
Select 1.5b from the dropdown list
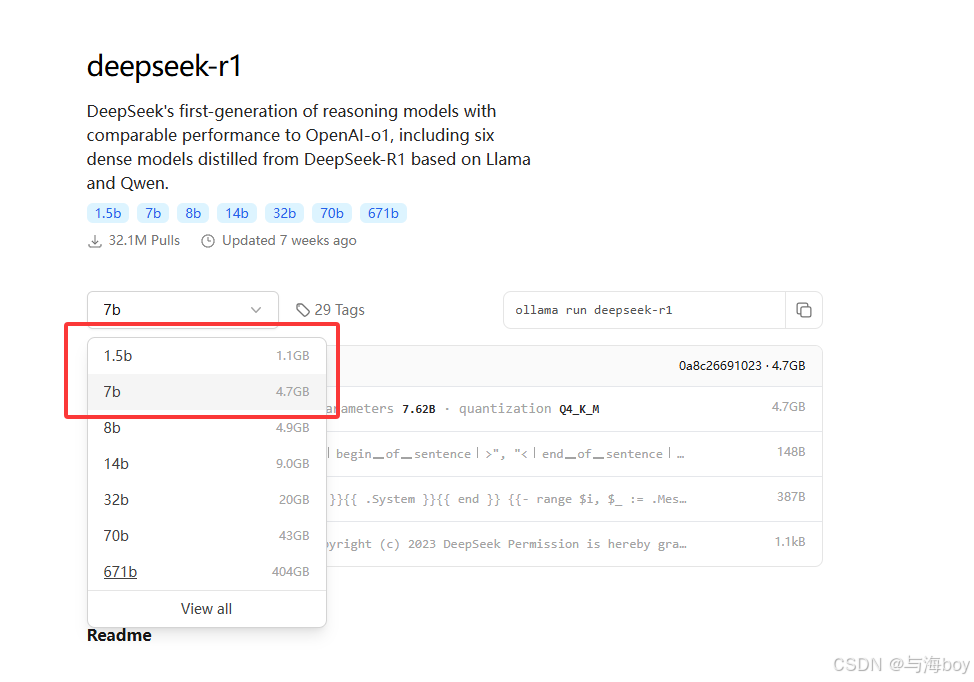pyautogui.click(x=207, y=356)
